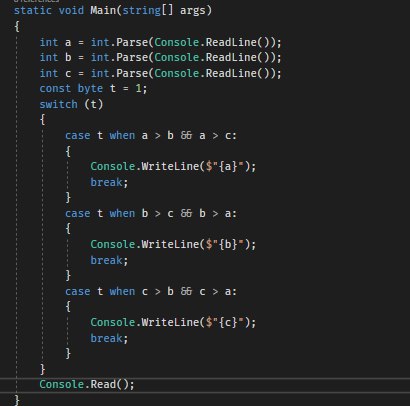This screenshot has width=410, height=406.
Task: Click 'break' below the WriteLine printing {c}
Action: (x=106, y=338)
